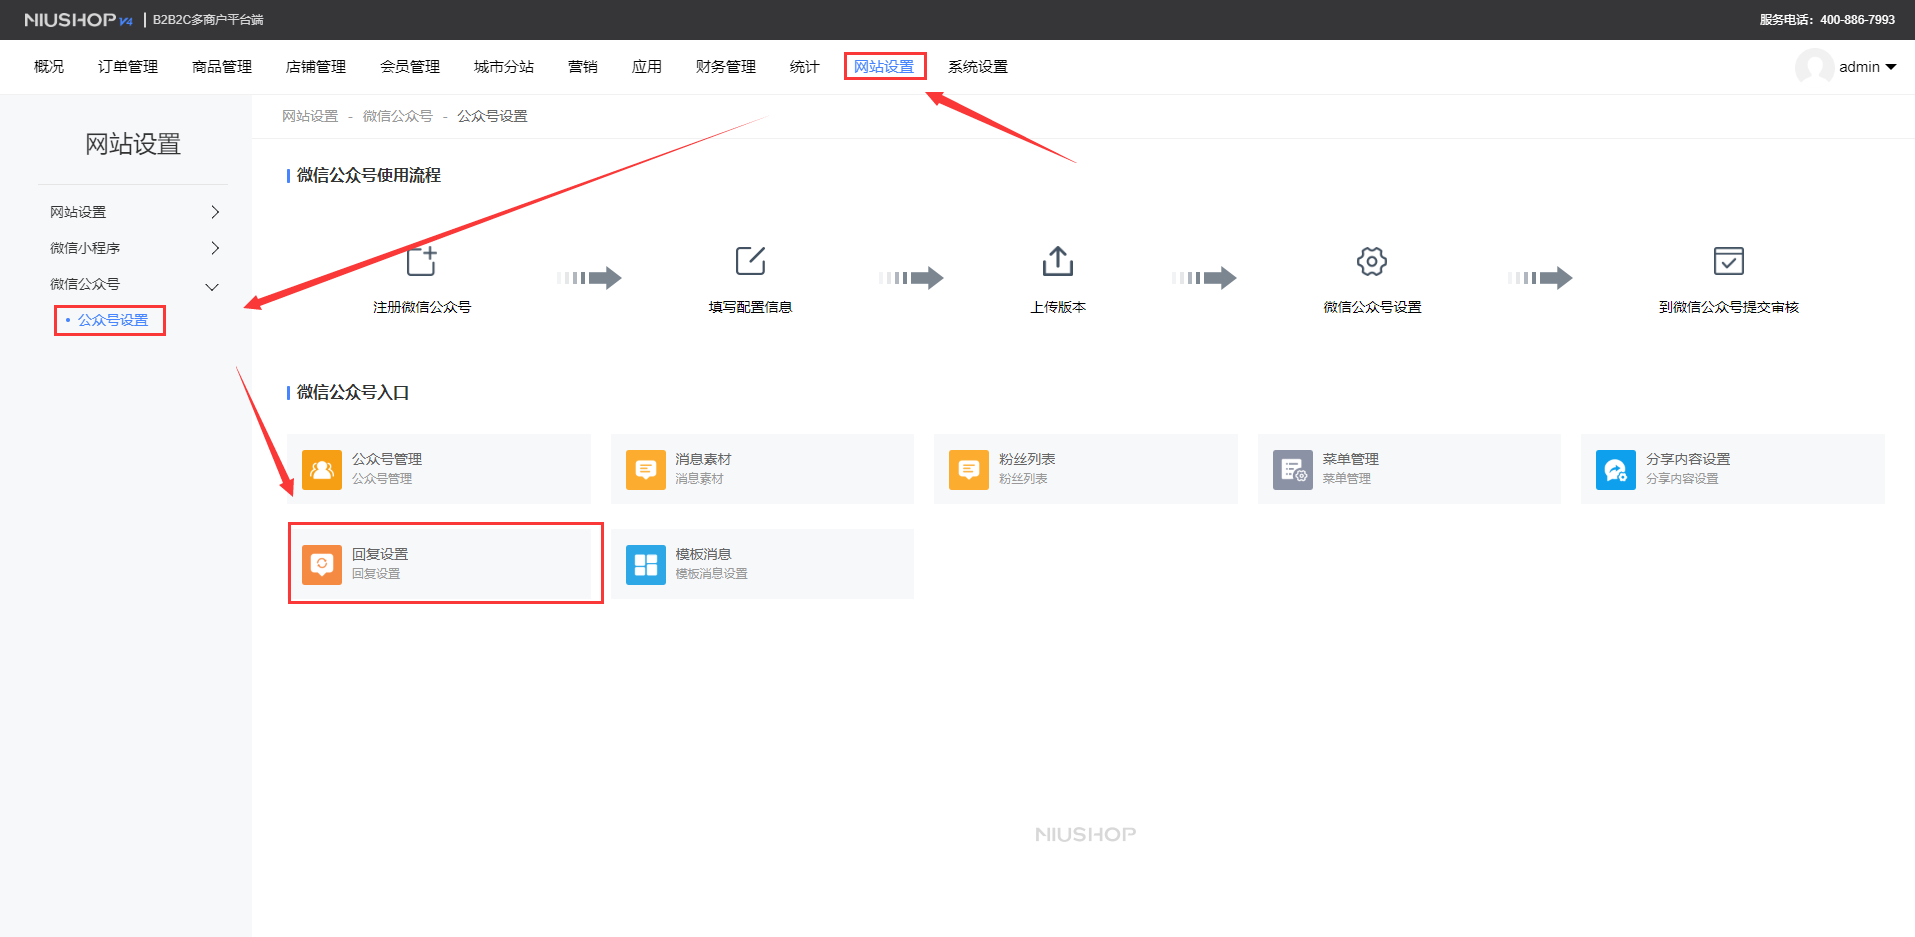Click the 菜单管理 card title
This screenshot has width=1915, height=937.
point(1351,459)
